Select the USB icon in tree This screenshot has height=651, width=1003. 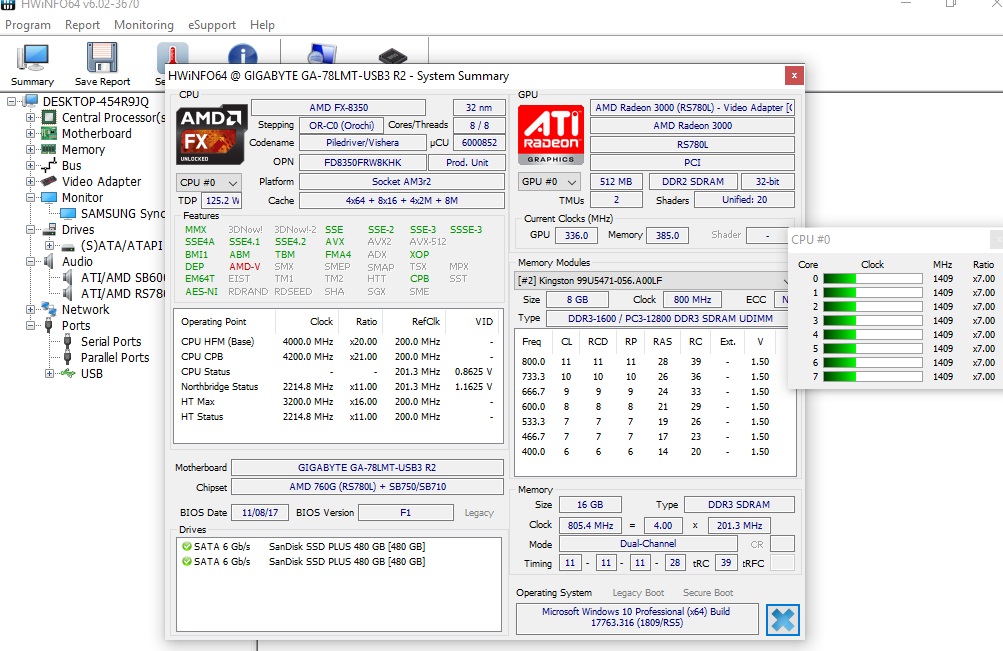click(68, 373)
